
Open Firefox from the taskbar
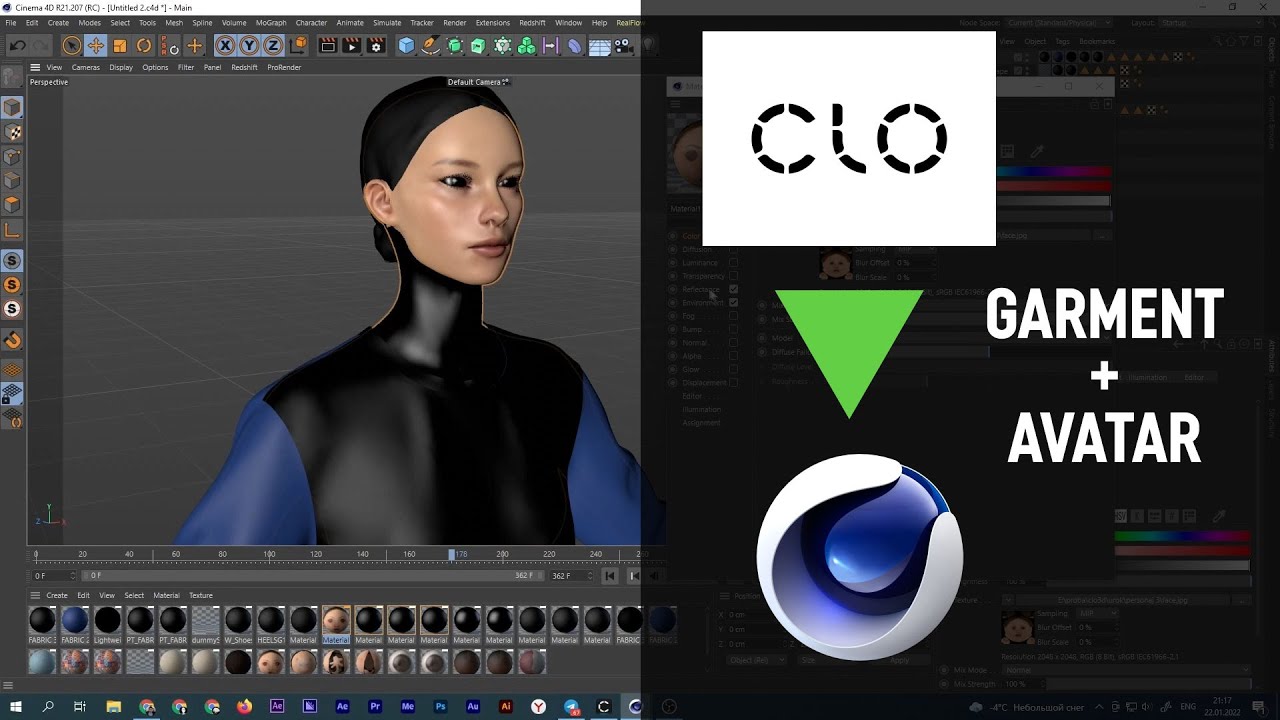point(245,706)
